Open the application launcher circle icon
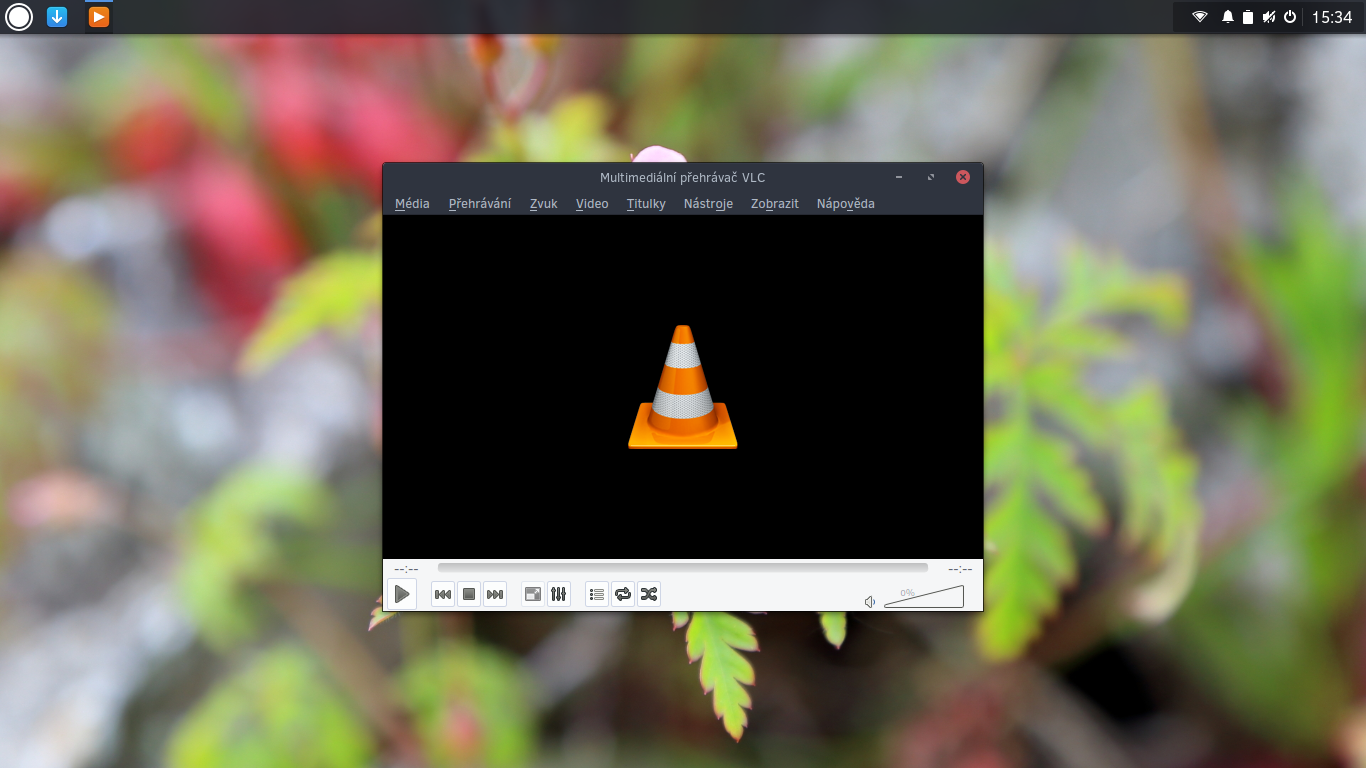Screen dimensions: 1366x768 pos(20,16)
